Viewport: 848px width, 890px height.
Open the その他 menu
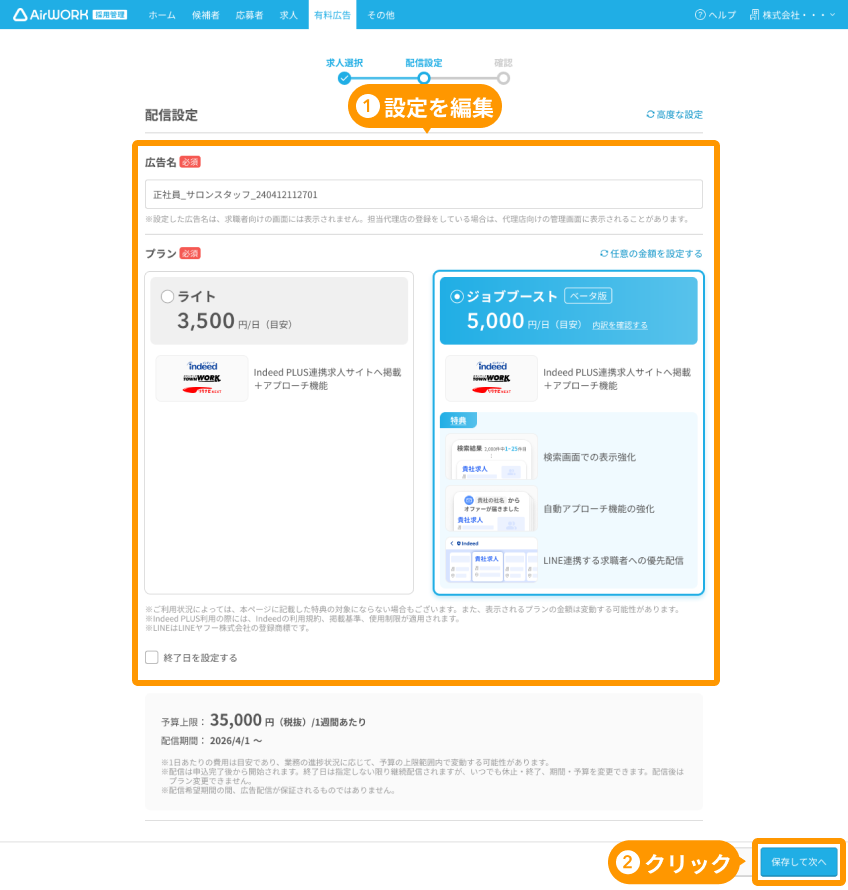point(381,15)
